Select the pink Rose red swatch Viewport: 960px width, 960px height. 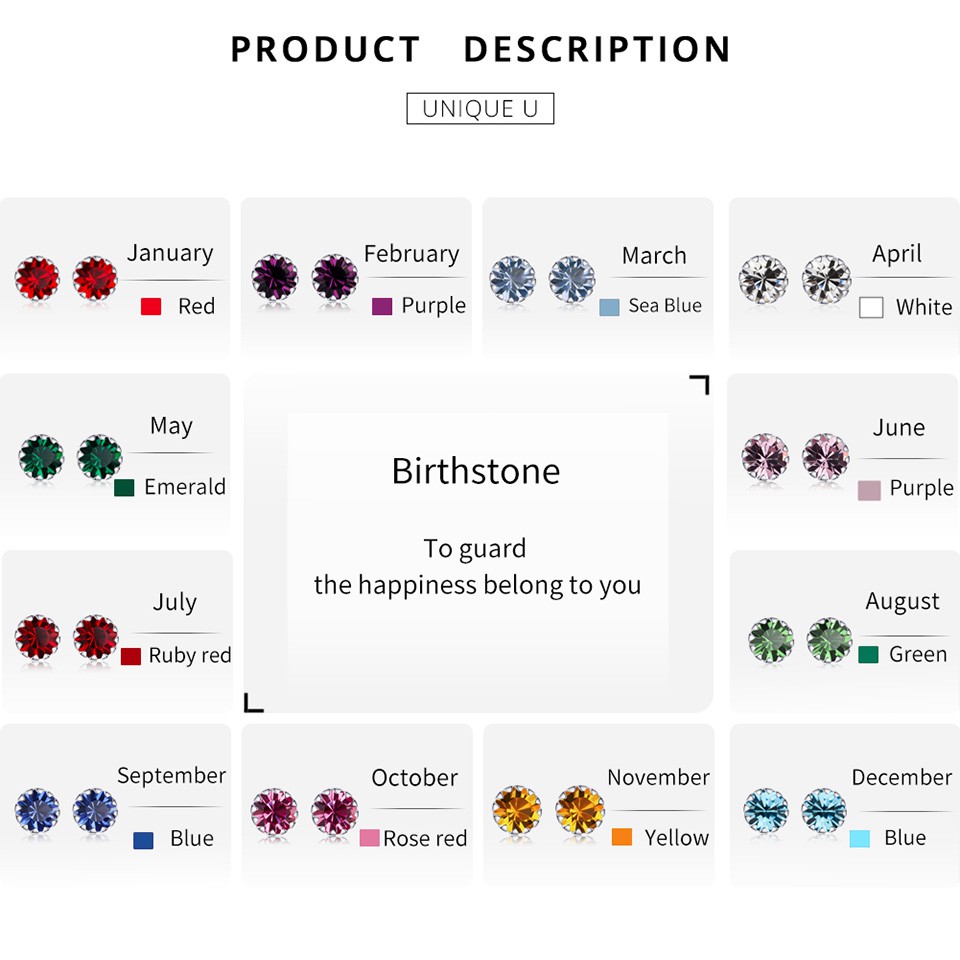click(369, 838)
